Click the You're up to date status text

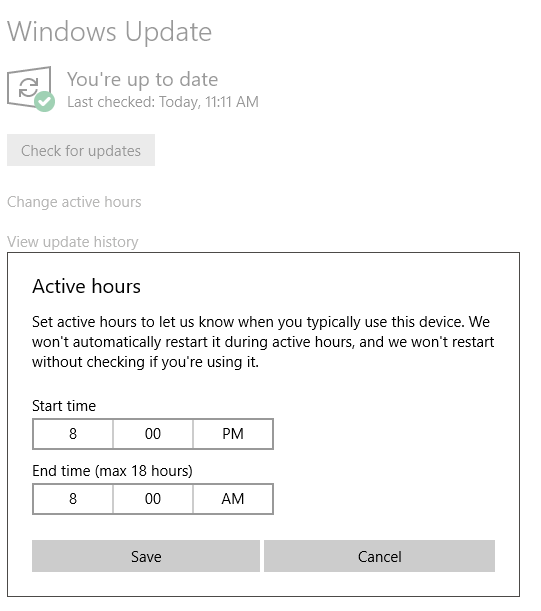[x=142, y=79]
